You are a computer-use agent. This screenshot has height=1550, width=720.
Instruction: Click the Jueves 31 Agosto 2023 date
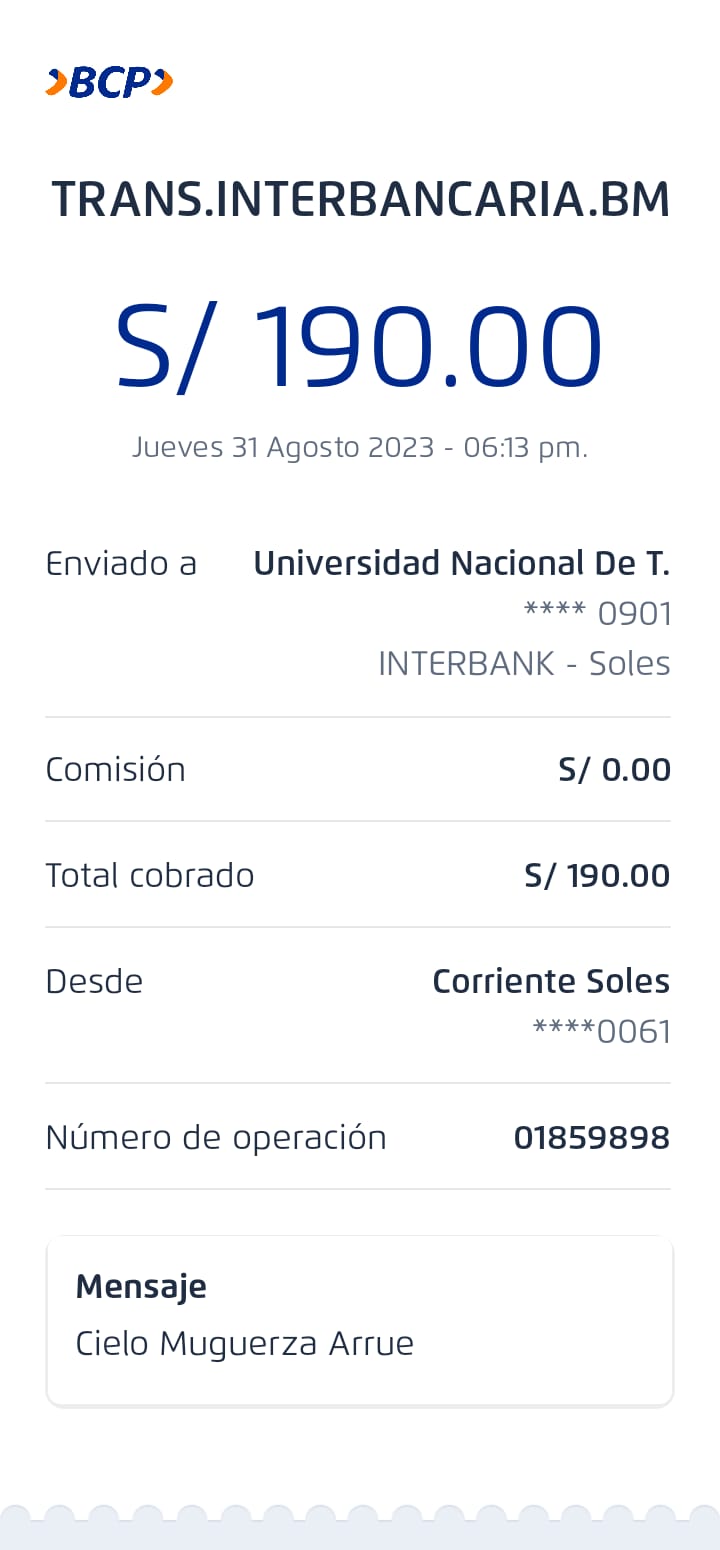tap(360, 447)
